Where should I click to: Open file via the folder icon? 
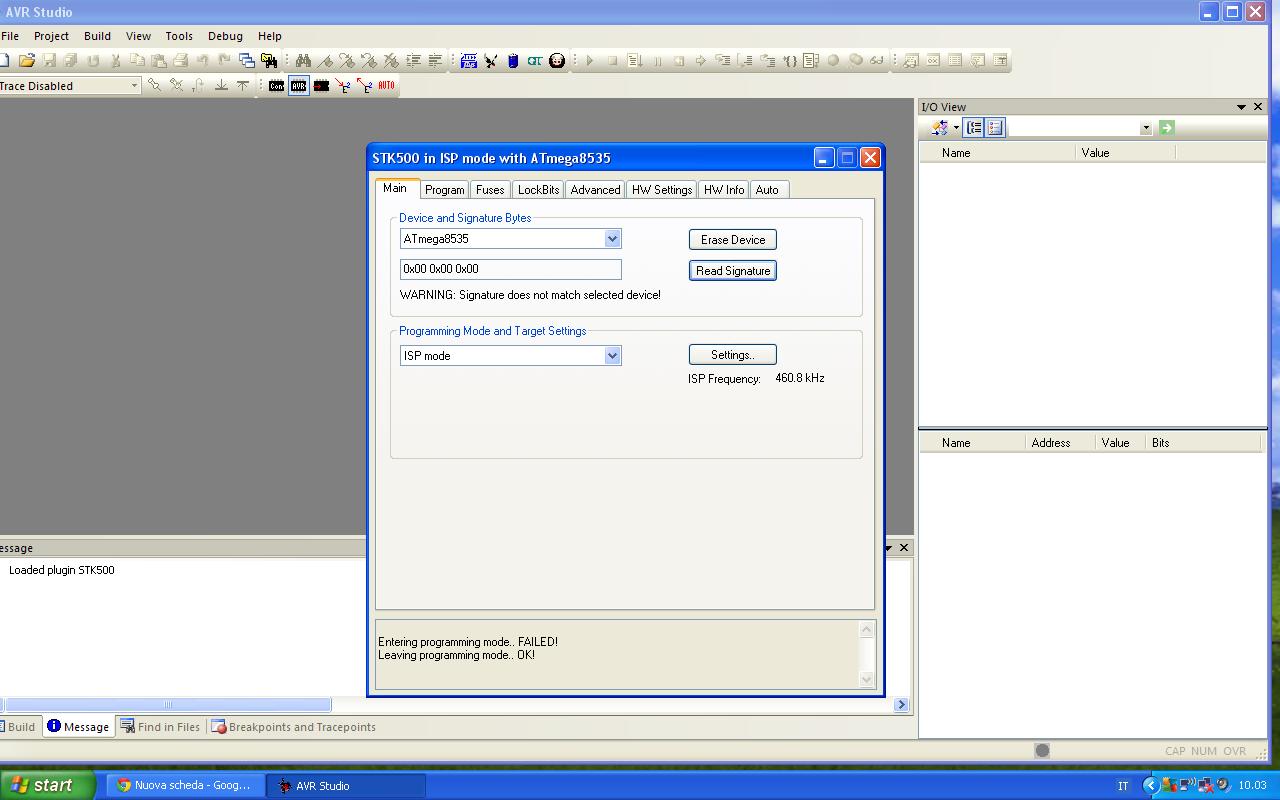coord(27,60)
